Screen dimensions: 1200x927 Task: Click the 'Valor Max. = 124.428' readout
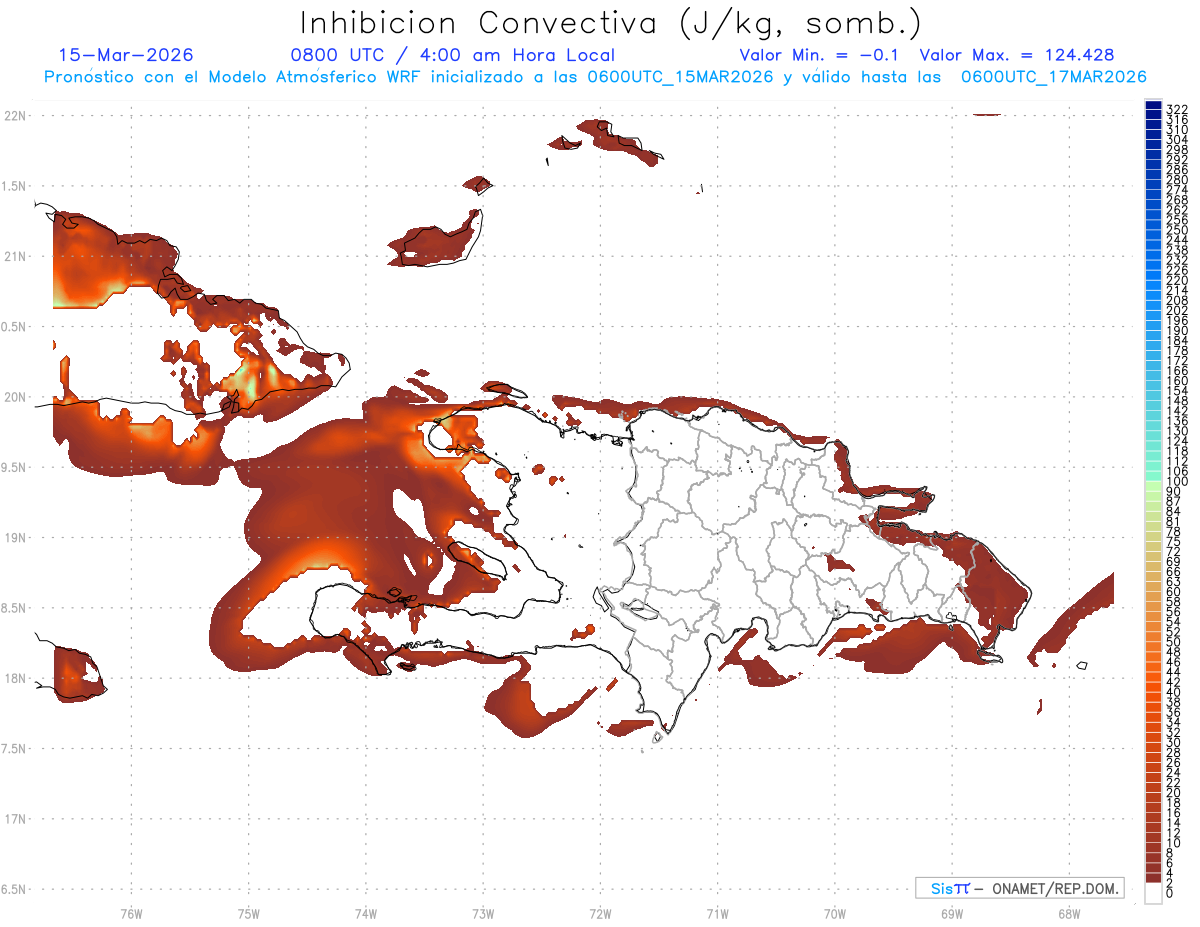pos(1017,55)
